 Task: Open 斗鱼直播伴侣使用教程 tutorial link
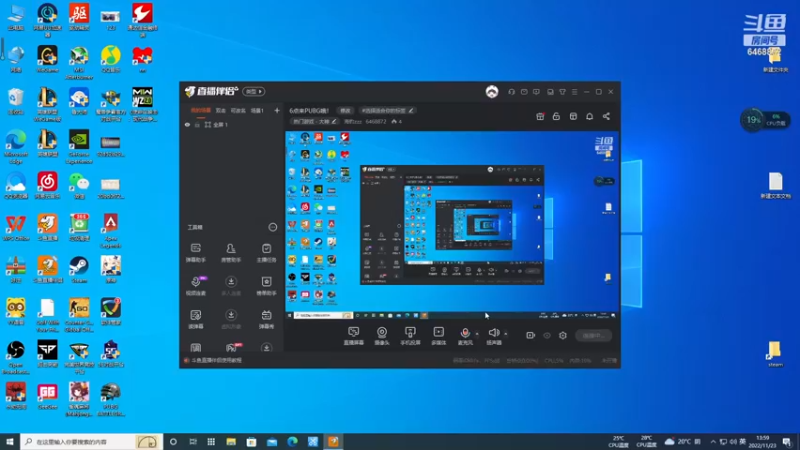(x=216, y=360)
